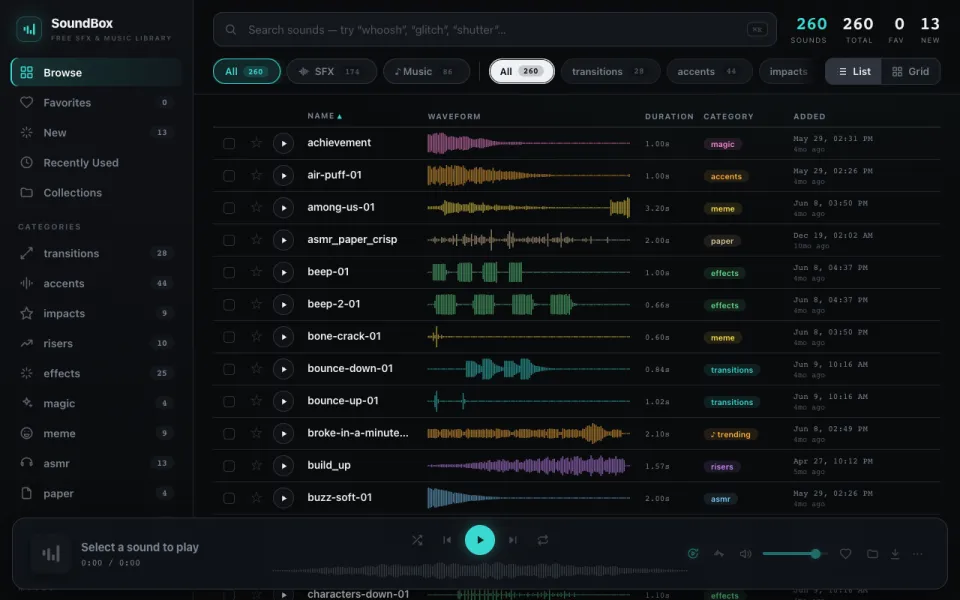The width and height of the screenshot is (960, 600).
Task: Switch to Grid view
Action: [911, 72]
